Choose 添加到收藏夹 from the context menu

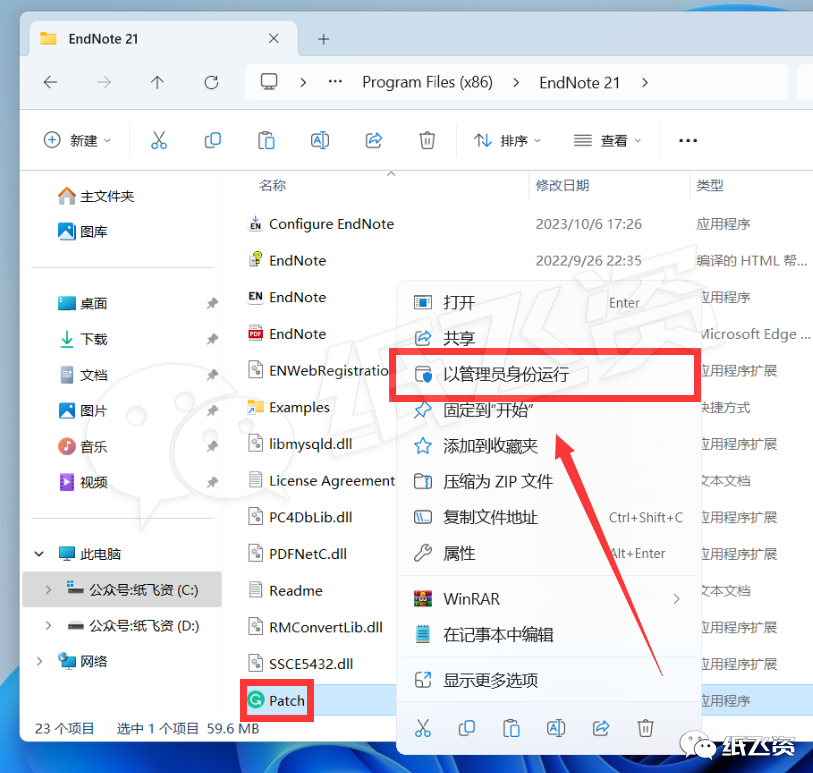(550, 446)
